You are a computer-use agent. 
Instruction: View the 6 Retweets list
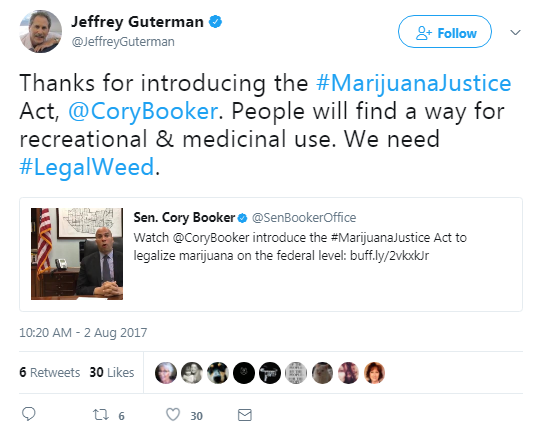[49, 372]
